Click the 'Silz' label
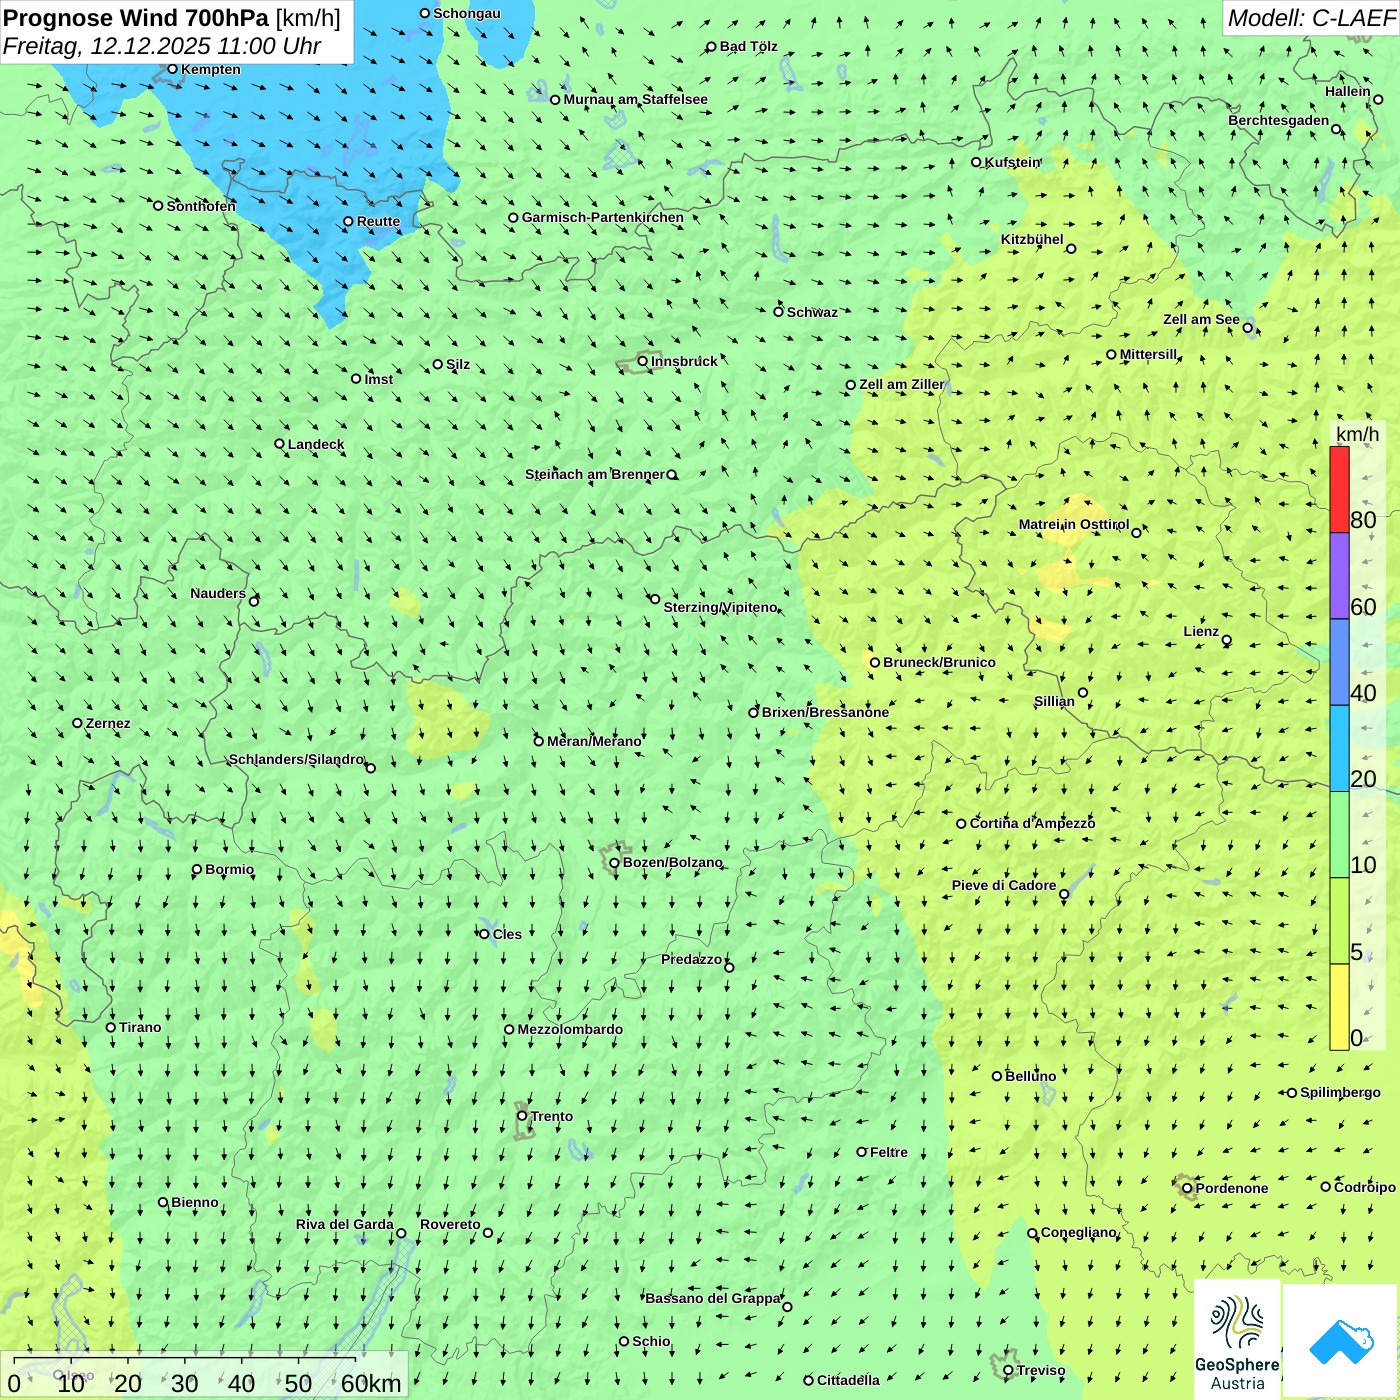The height and width of the screenshot is (1400, 1400). [458, 364]
